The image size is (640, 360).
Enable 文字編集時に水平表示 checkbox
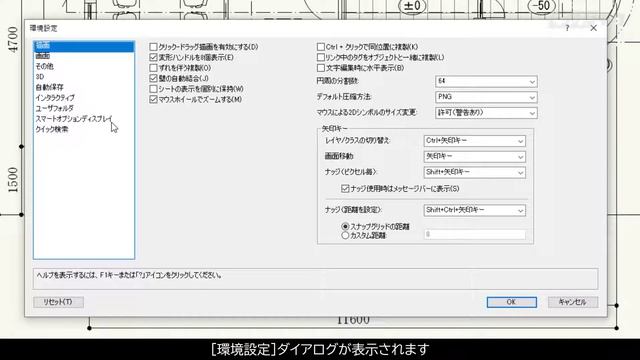321,68
